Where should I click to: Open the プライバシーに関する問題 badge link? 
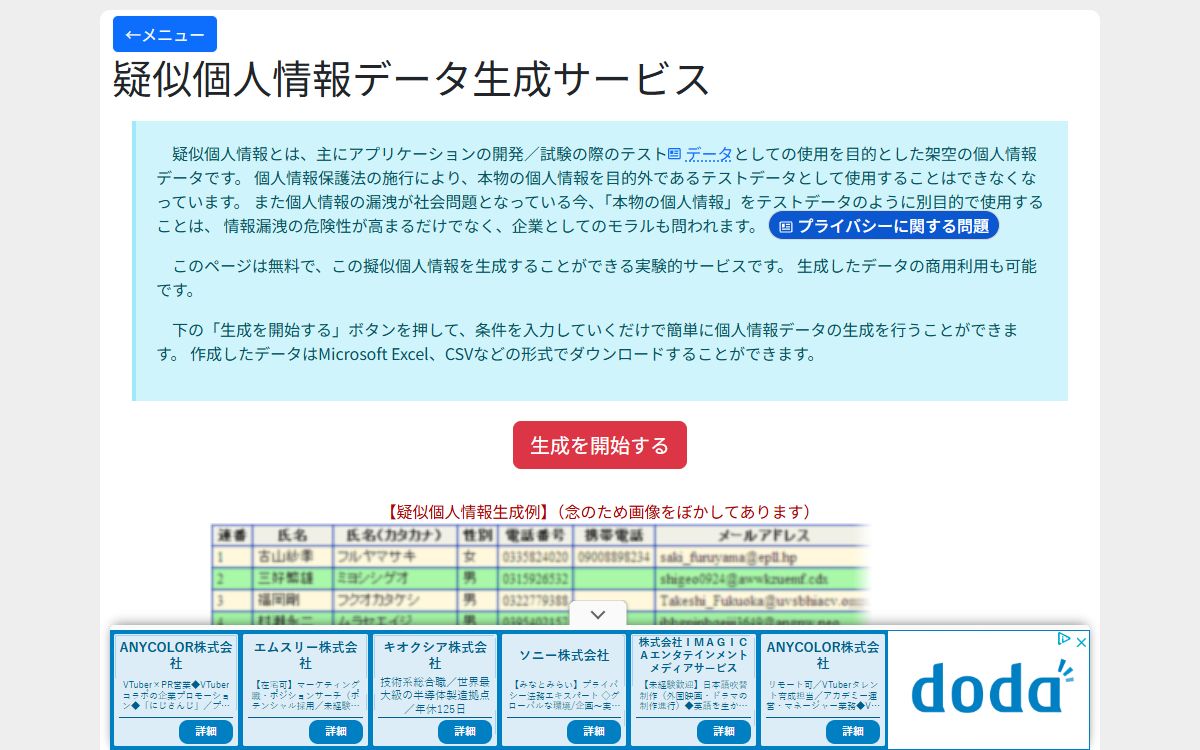pos(884,226)
